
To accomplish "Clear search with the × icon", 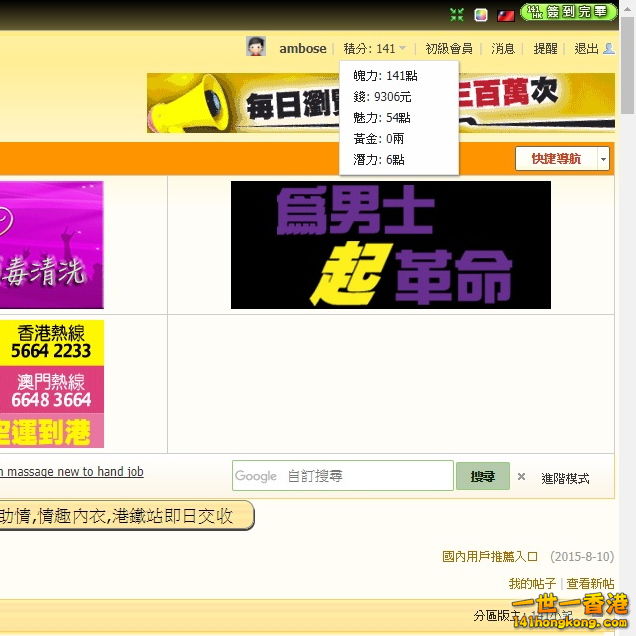I will point(521,477).
